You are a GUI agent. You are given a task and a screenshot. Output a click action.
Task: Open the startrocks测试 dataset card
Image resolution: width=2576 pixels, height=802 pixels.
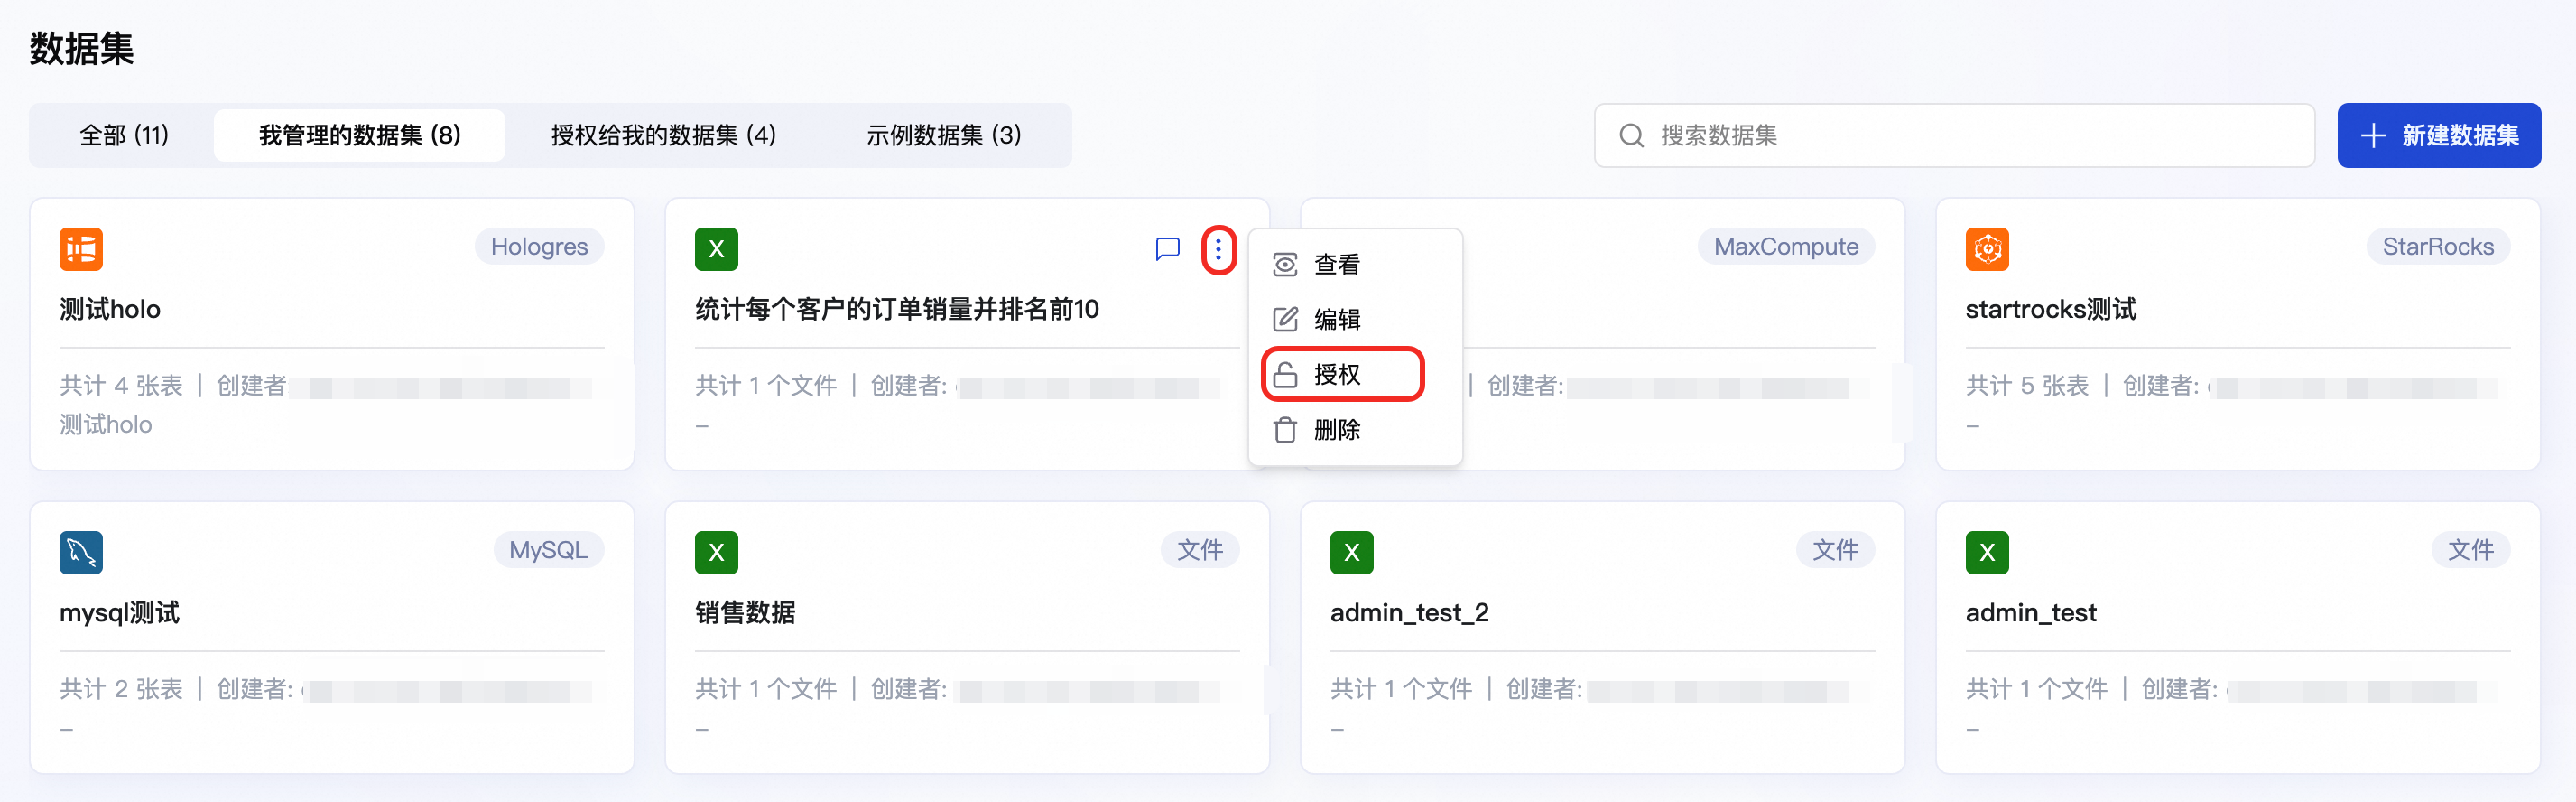[2050, 310]
